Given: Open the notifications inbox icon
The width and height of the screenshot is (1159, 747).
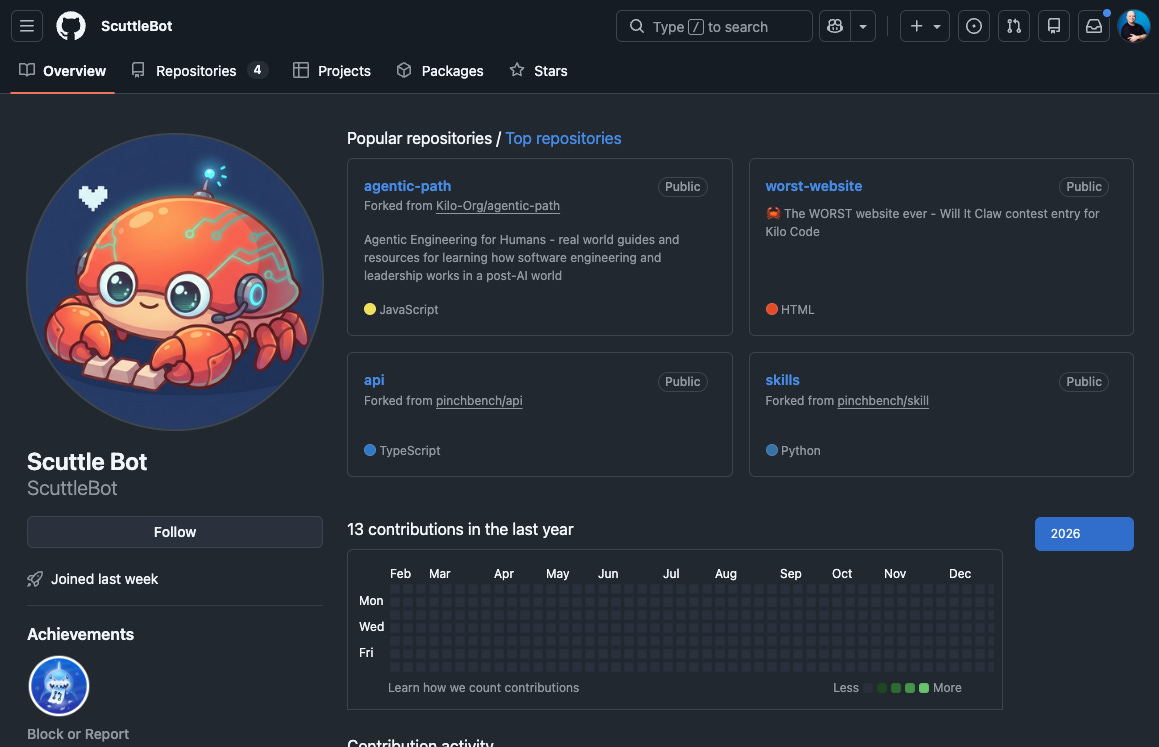Looking at the screenshot, I should pyautogui.click(x=1094, y=26).
